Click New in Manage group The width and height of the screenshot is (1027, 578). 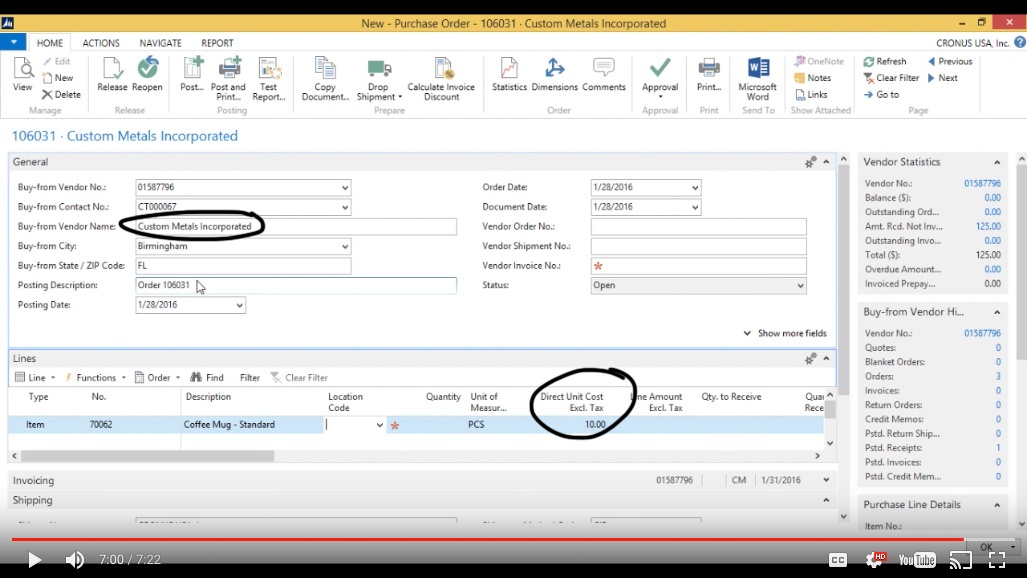(x=58, y=77)
